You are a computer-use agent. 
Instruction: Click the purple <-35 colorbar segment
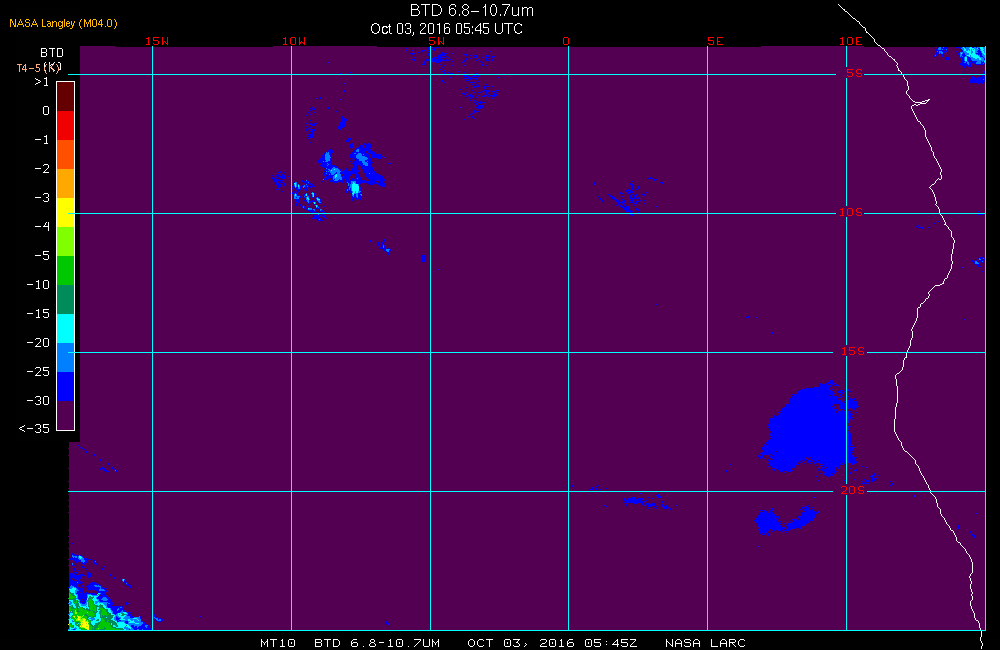click(x=66, y=415)
